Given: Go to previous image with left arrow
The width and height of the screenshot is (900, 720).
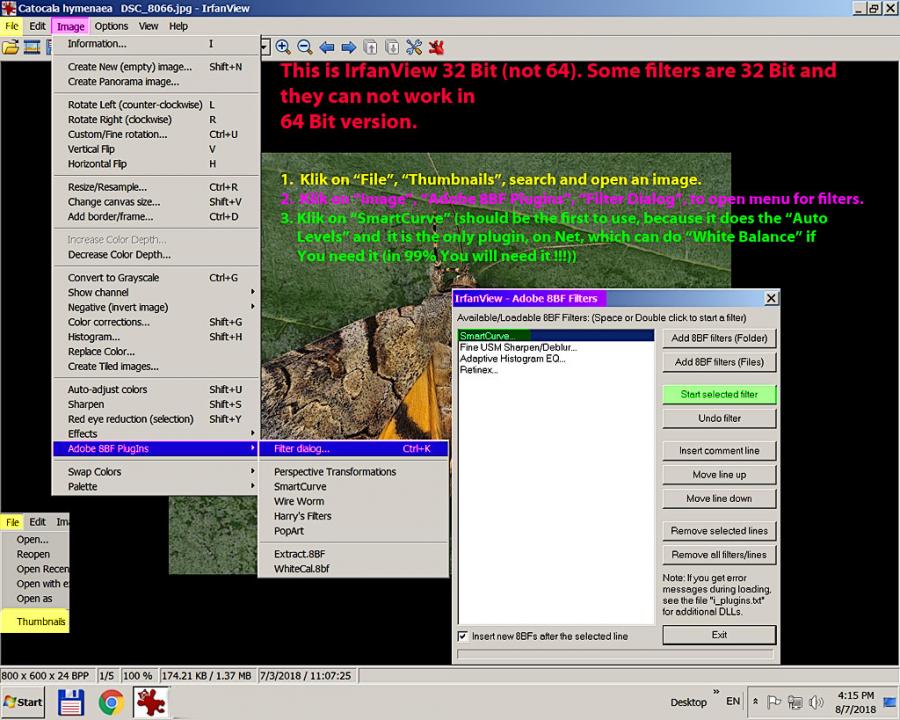Looking at the screenshot, I should click(327, 47).
